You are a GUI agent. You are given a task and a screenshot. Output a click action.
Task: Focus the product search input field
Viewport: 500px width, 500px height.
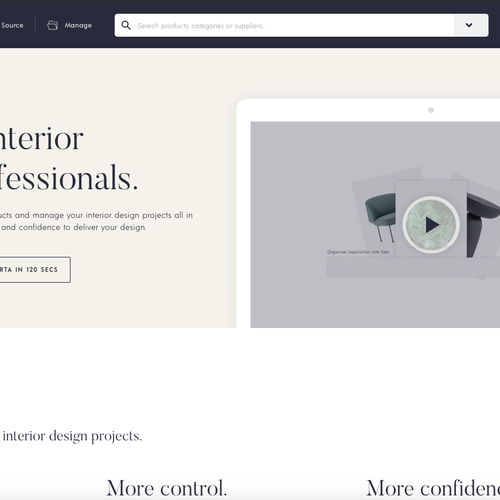(x=284, y=25)
